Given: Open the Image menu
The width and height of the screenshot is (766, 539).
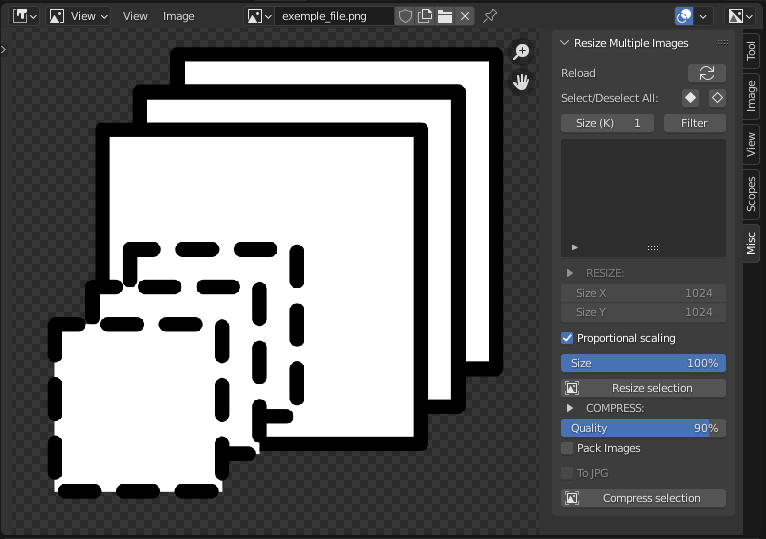Looking at the screenshot, I should coord(178,16).
